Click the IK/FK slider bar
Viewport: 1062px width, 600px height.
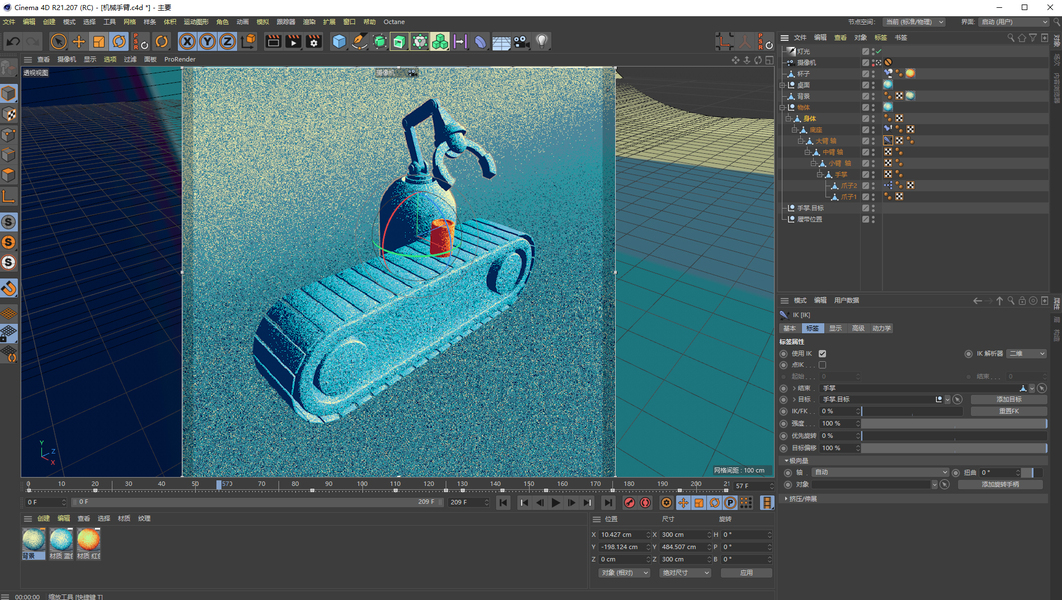912,411
